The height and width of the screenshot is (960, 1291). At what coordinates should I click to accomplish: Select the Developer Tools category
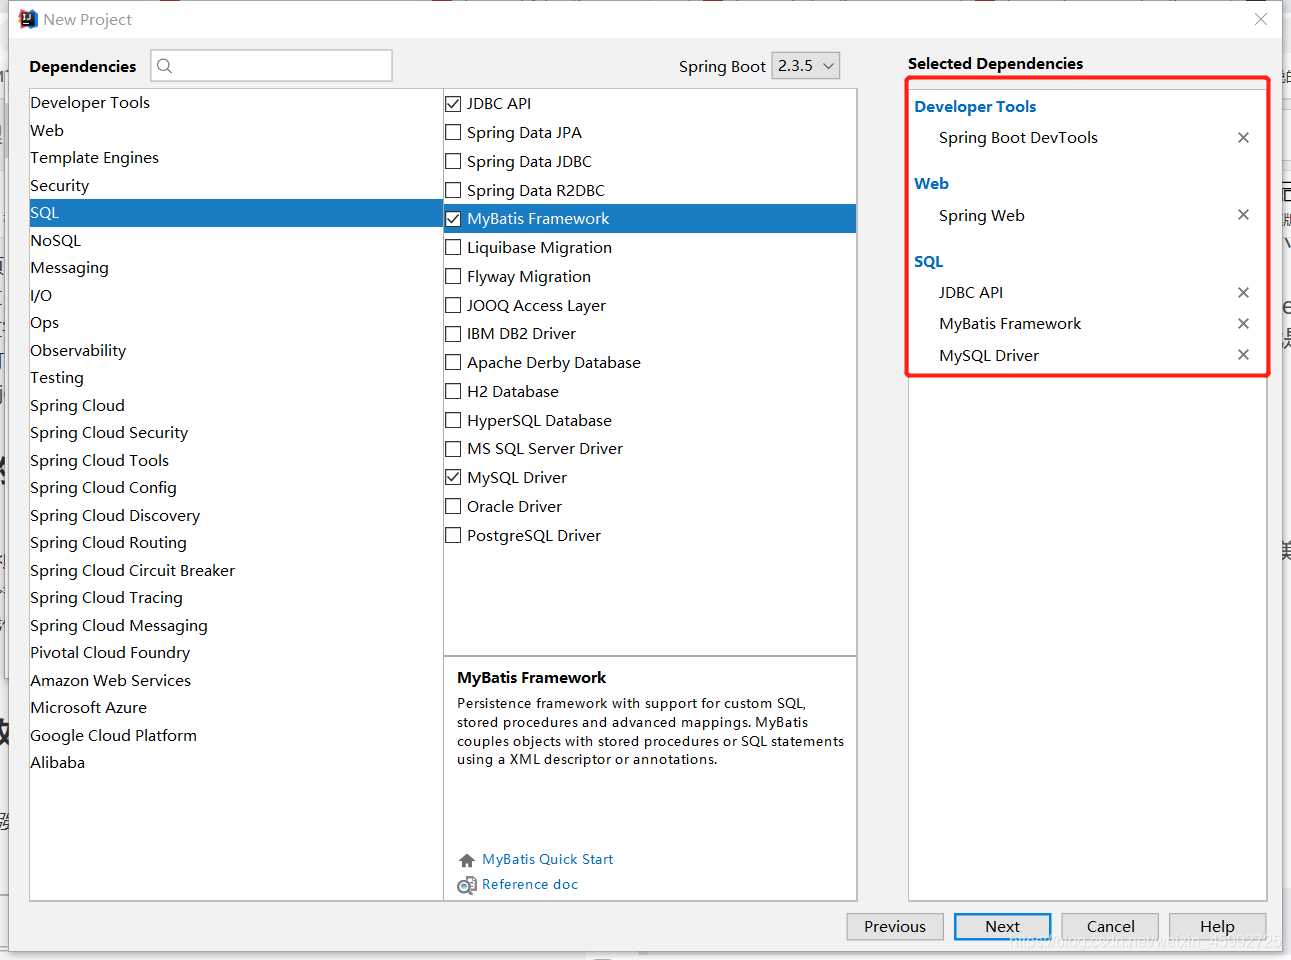pyautogui.click(x=236, y=103)
